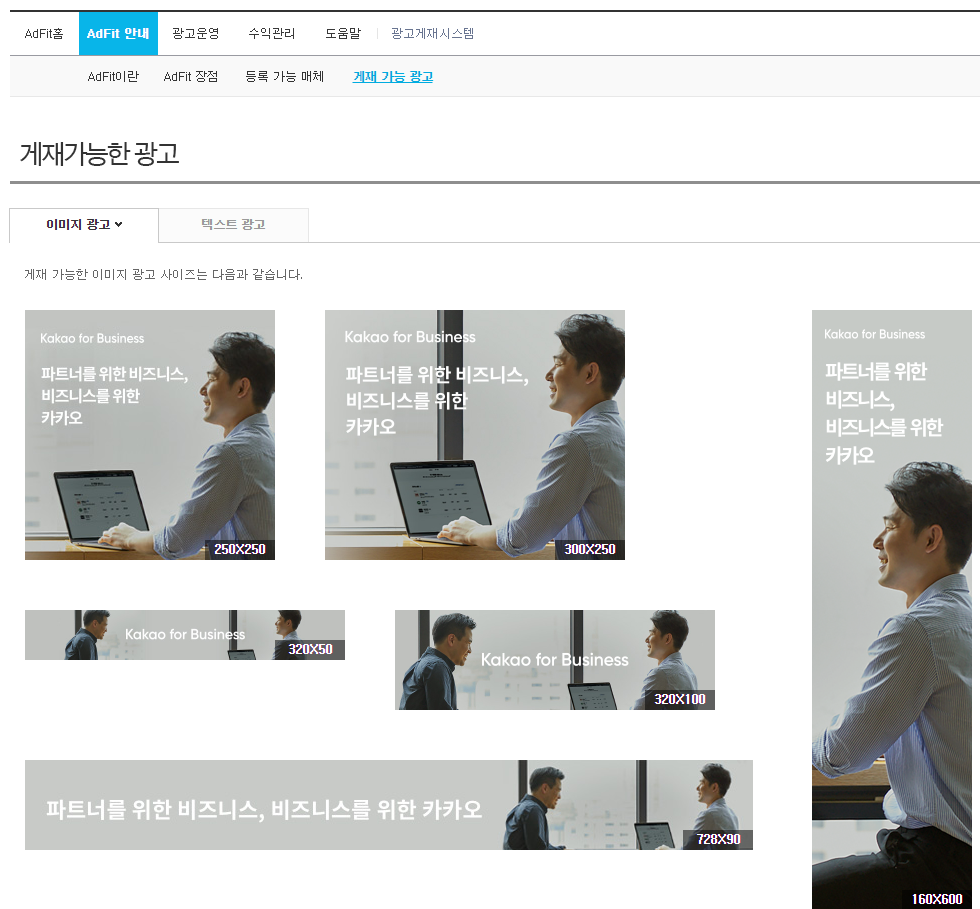Go to the AdFit 장점 submenu page
The width and height of the screenshot is (980, 909).
coord(191,76)
